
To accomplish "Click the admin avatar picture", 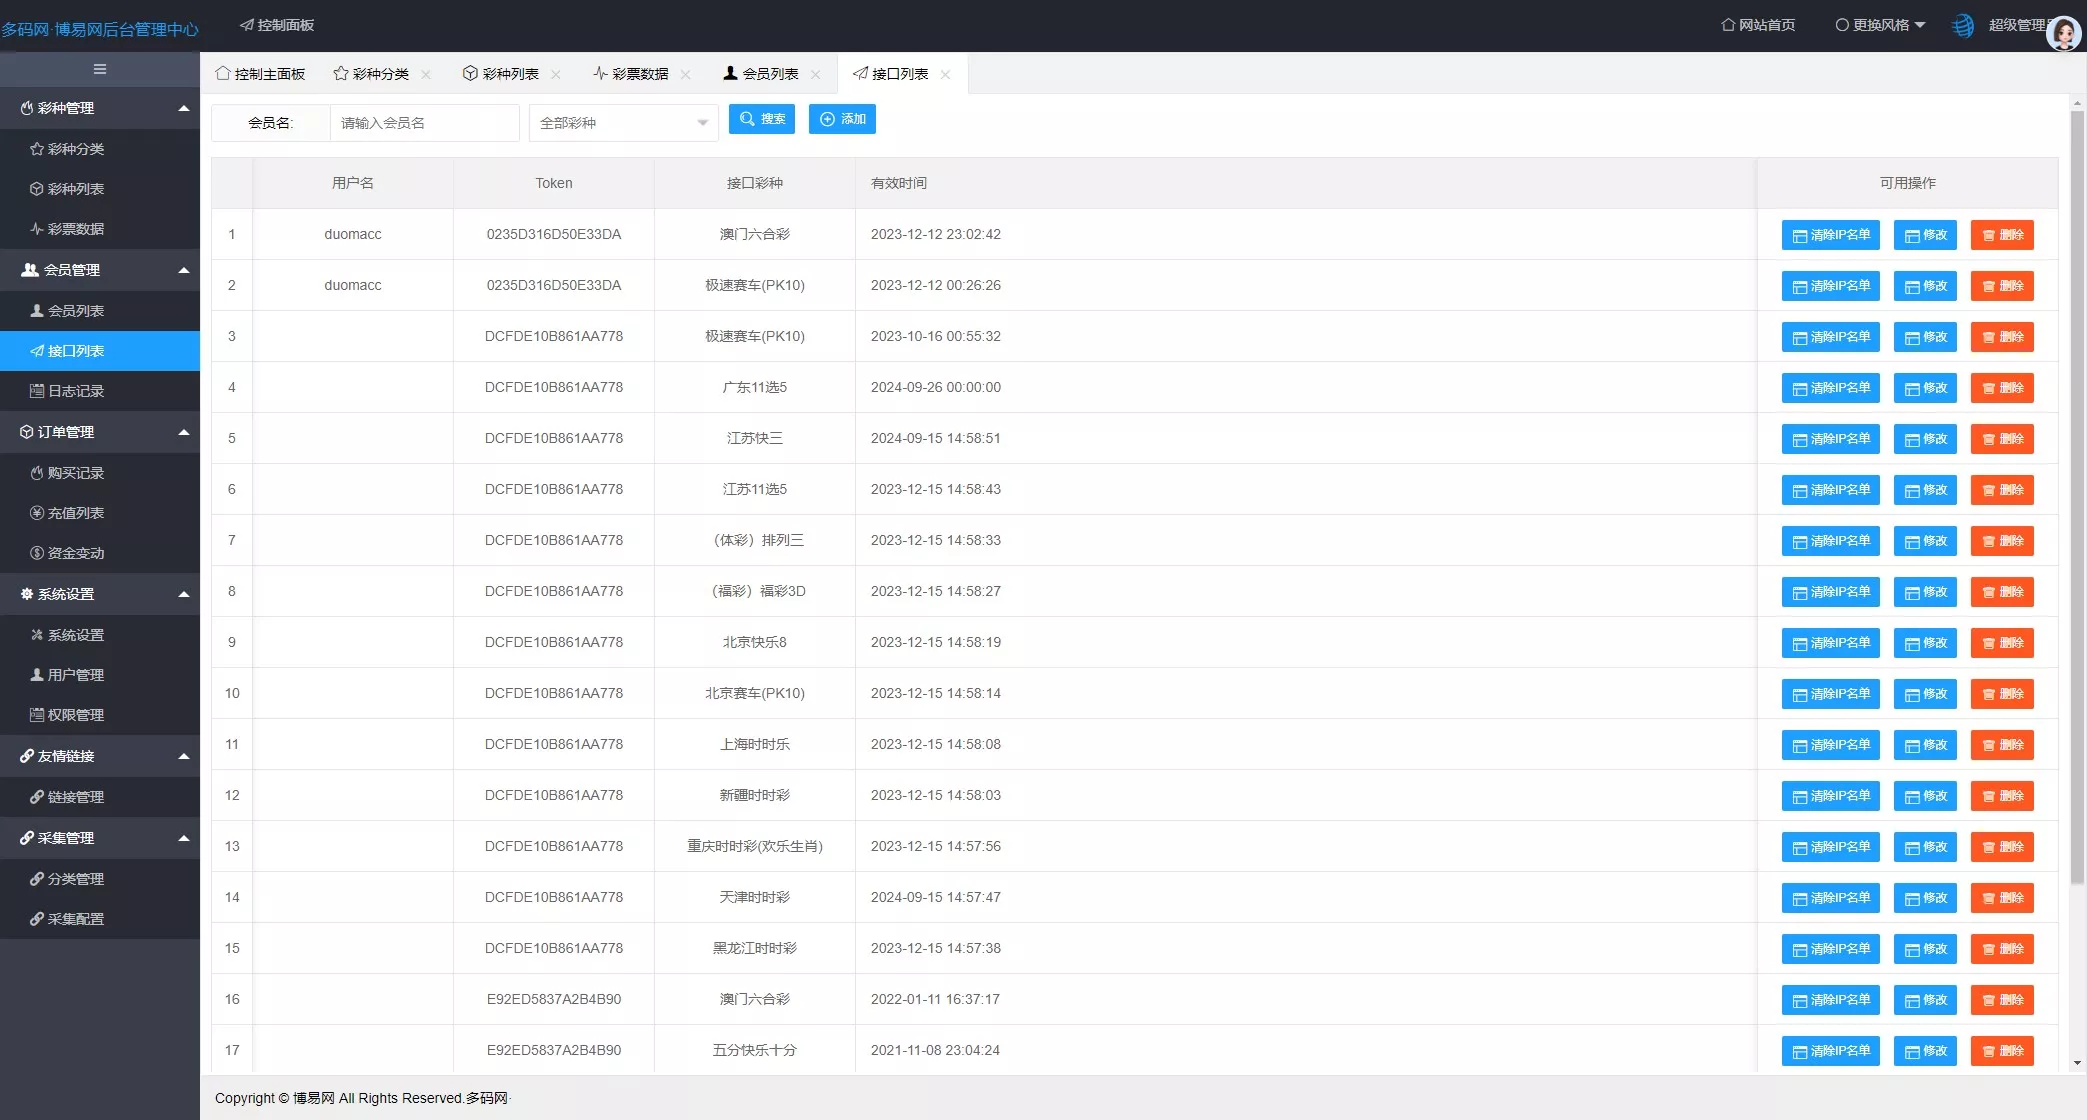I will tap(2063, 33).
